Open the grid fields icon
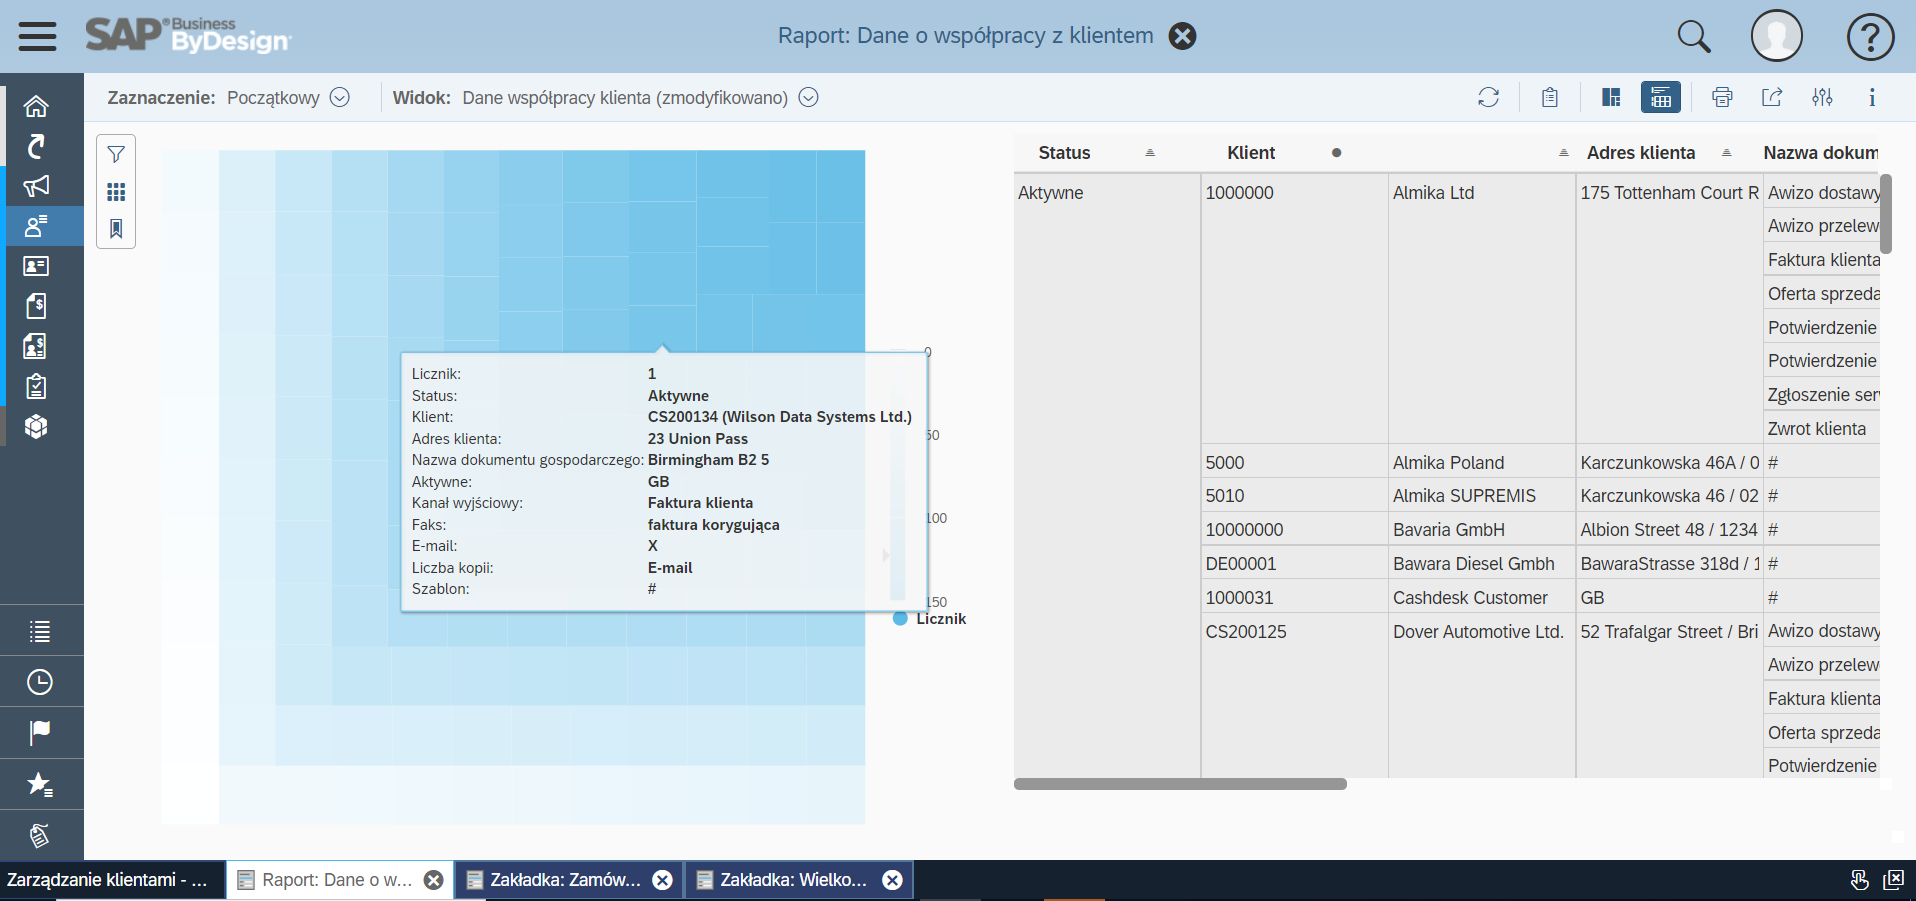Image resolution: width=1916 pixels, height=901 pixels. click(x=116, y=192)
